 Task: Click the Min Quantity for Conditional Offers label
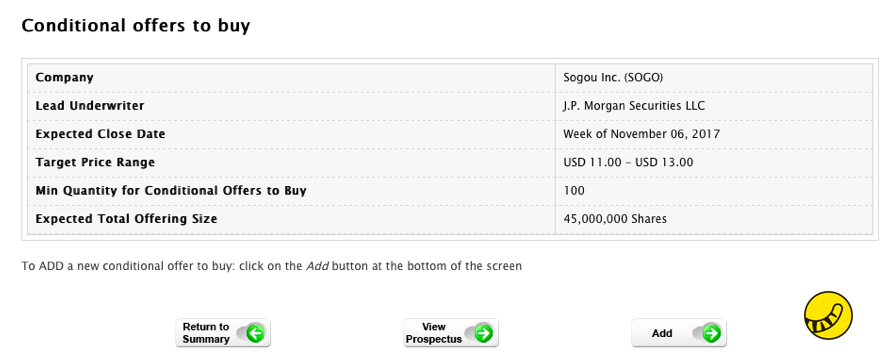click(x=171, y=190)
